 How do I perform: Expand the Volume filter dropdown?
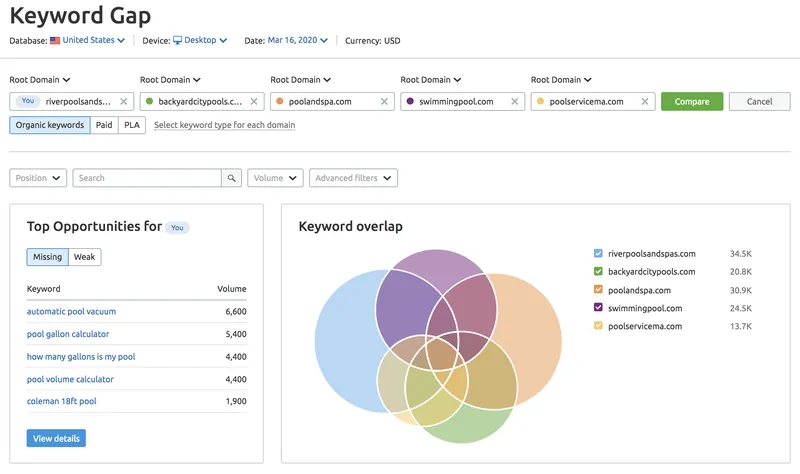(275, 178)
